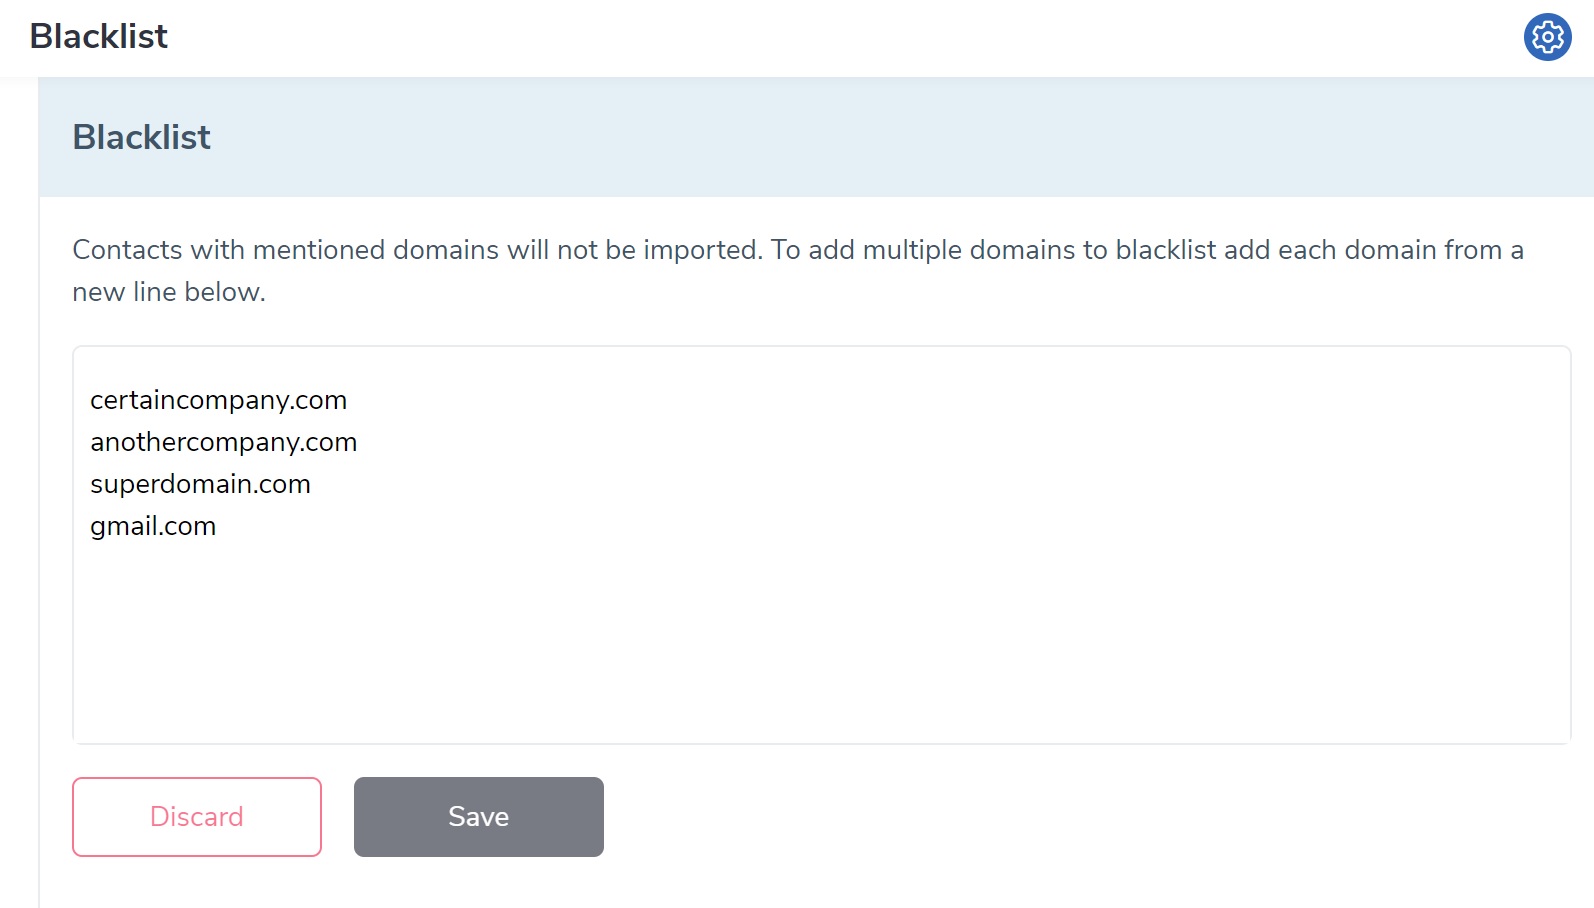Click the certaincompany.com line in textarea
The width and height of the screenshot is (1594, 908).
click(219, 400)
